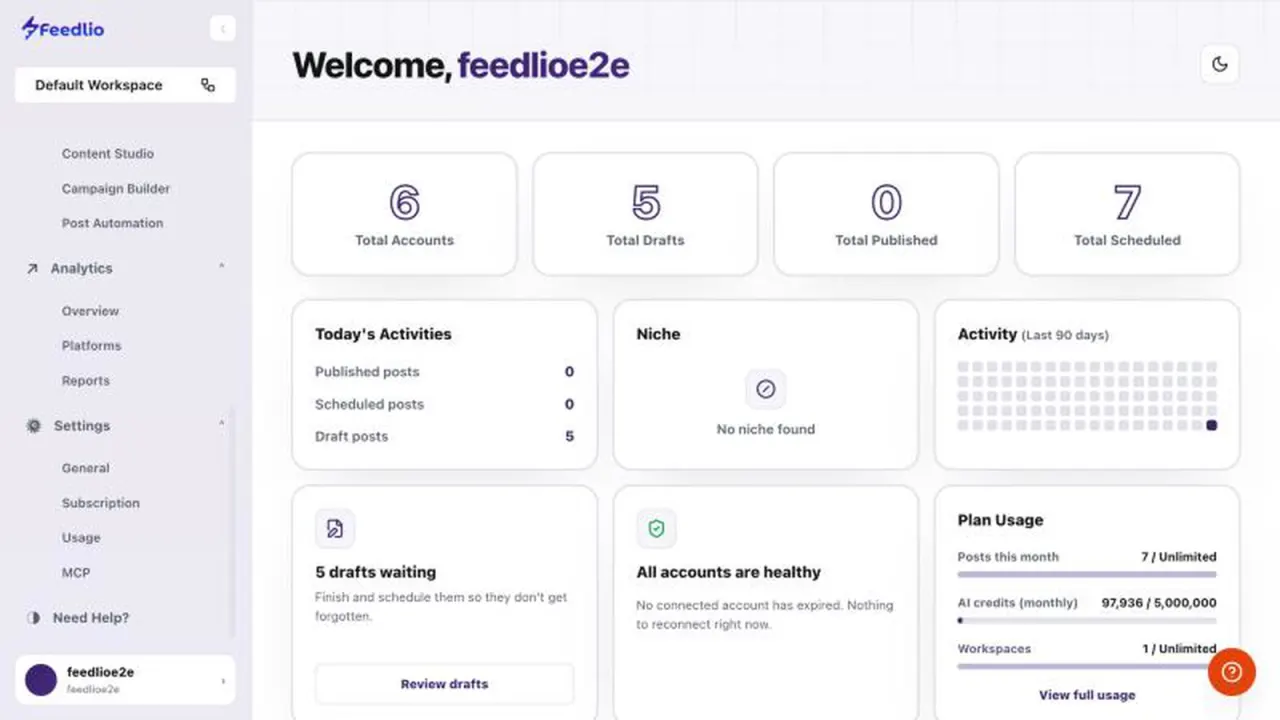This screenshot has width=1280, height=720.
Task: Open the View full usage link
Action: 1087,695
